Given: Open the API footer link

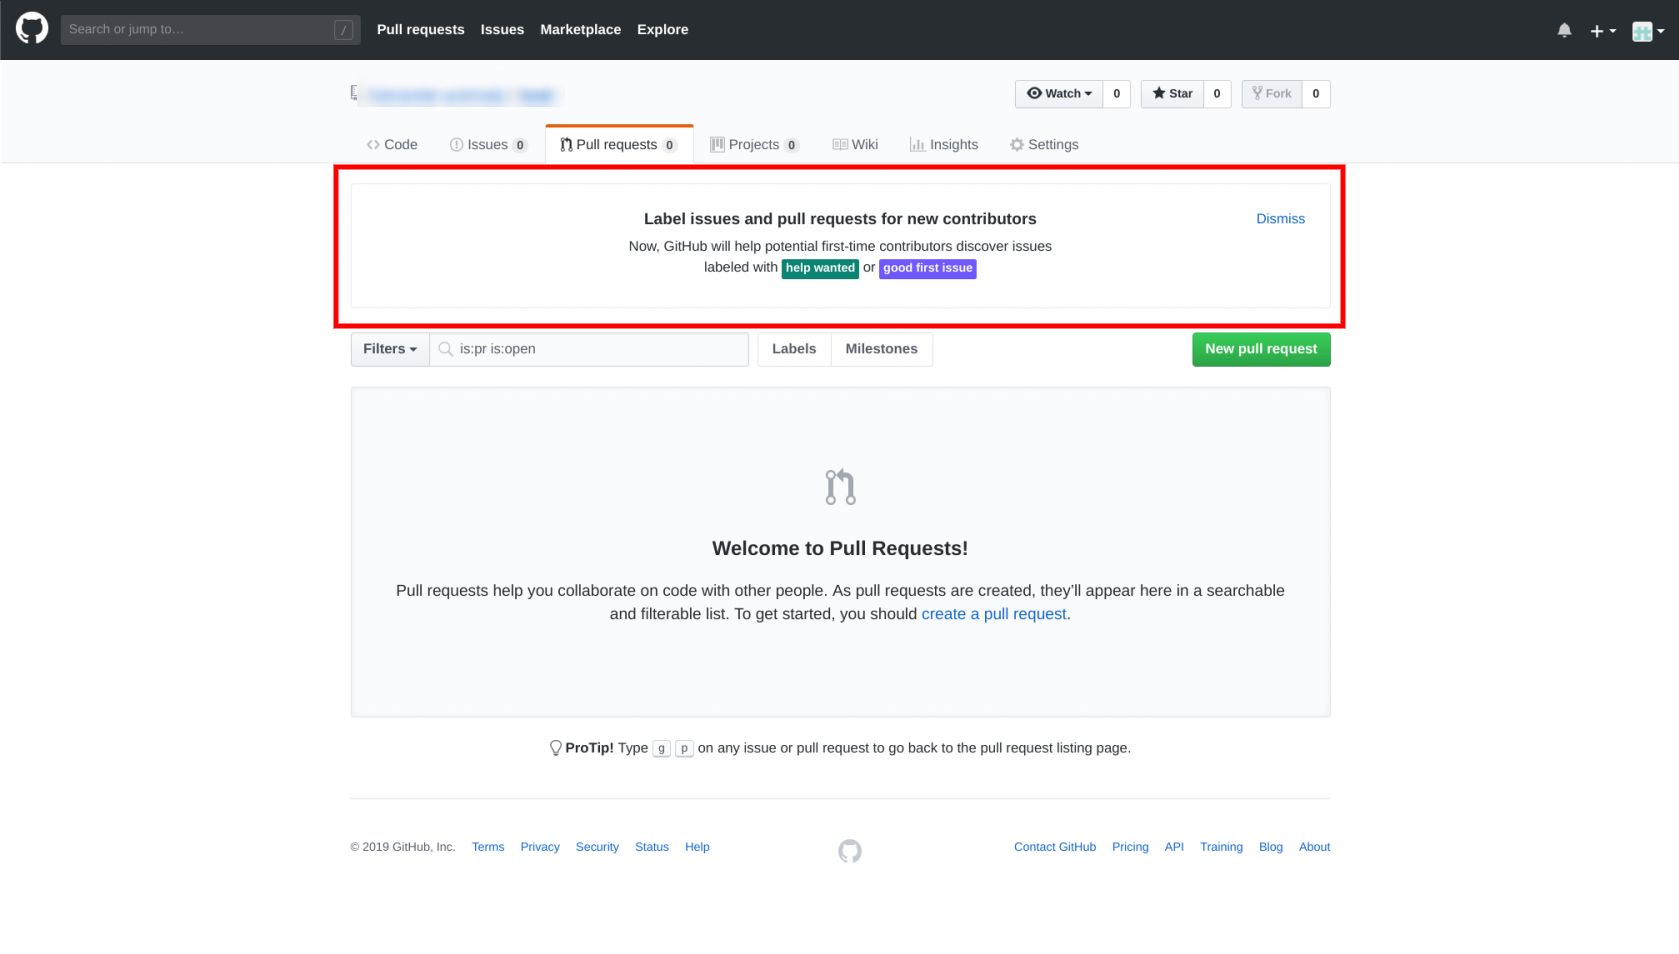Looking at the screenshot, I should [x=1174, y=847].
